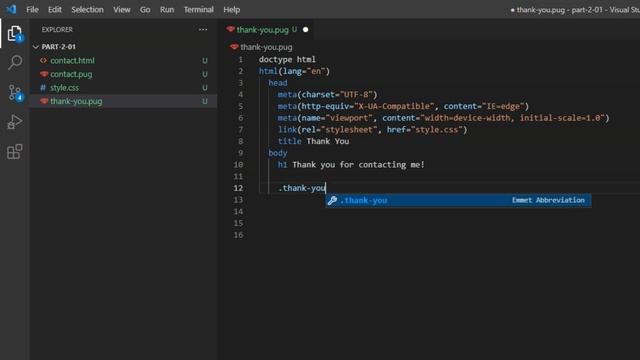
Task: Select thank-you.pug in Explorer
Action: (x=76, y=101)
